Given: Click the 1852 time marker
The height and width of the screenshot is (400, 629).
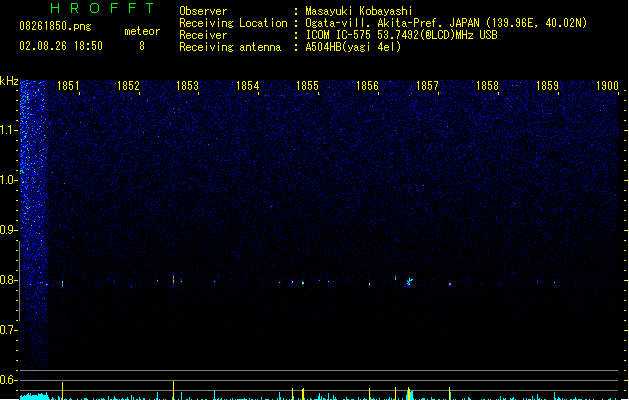Looking at the screenshot, I should 128,86.
